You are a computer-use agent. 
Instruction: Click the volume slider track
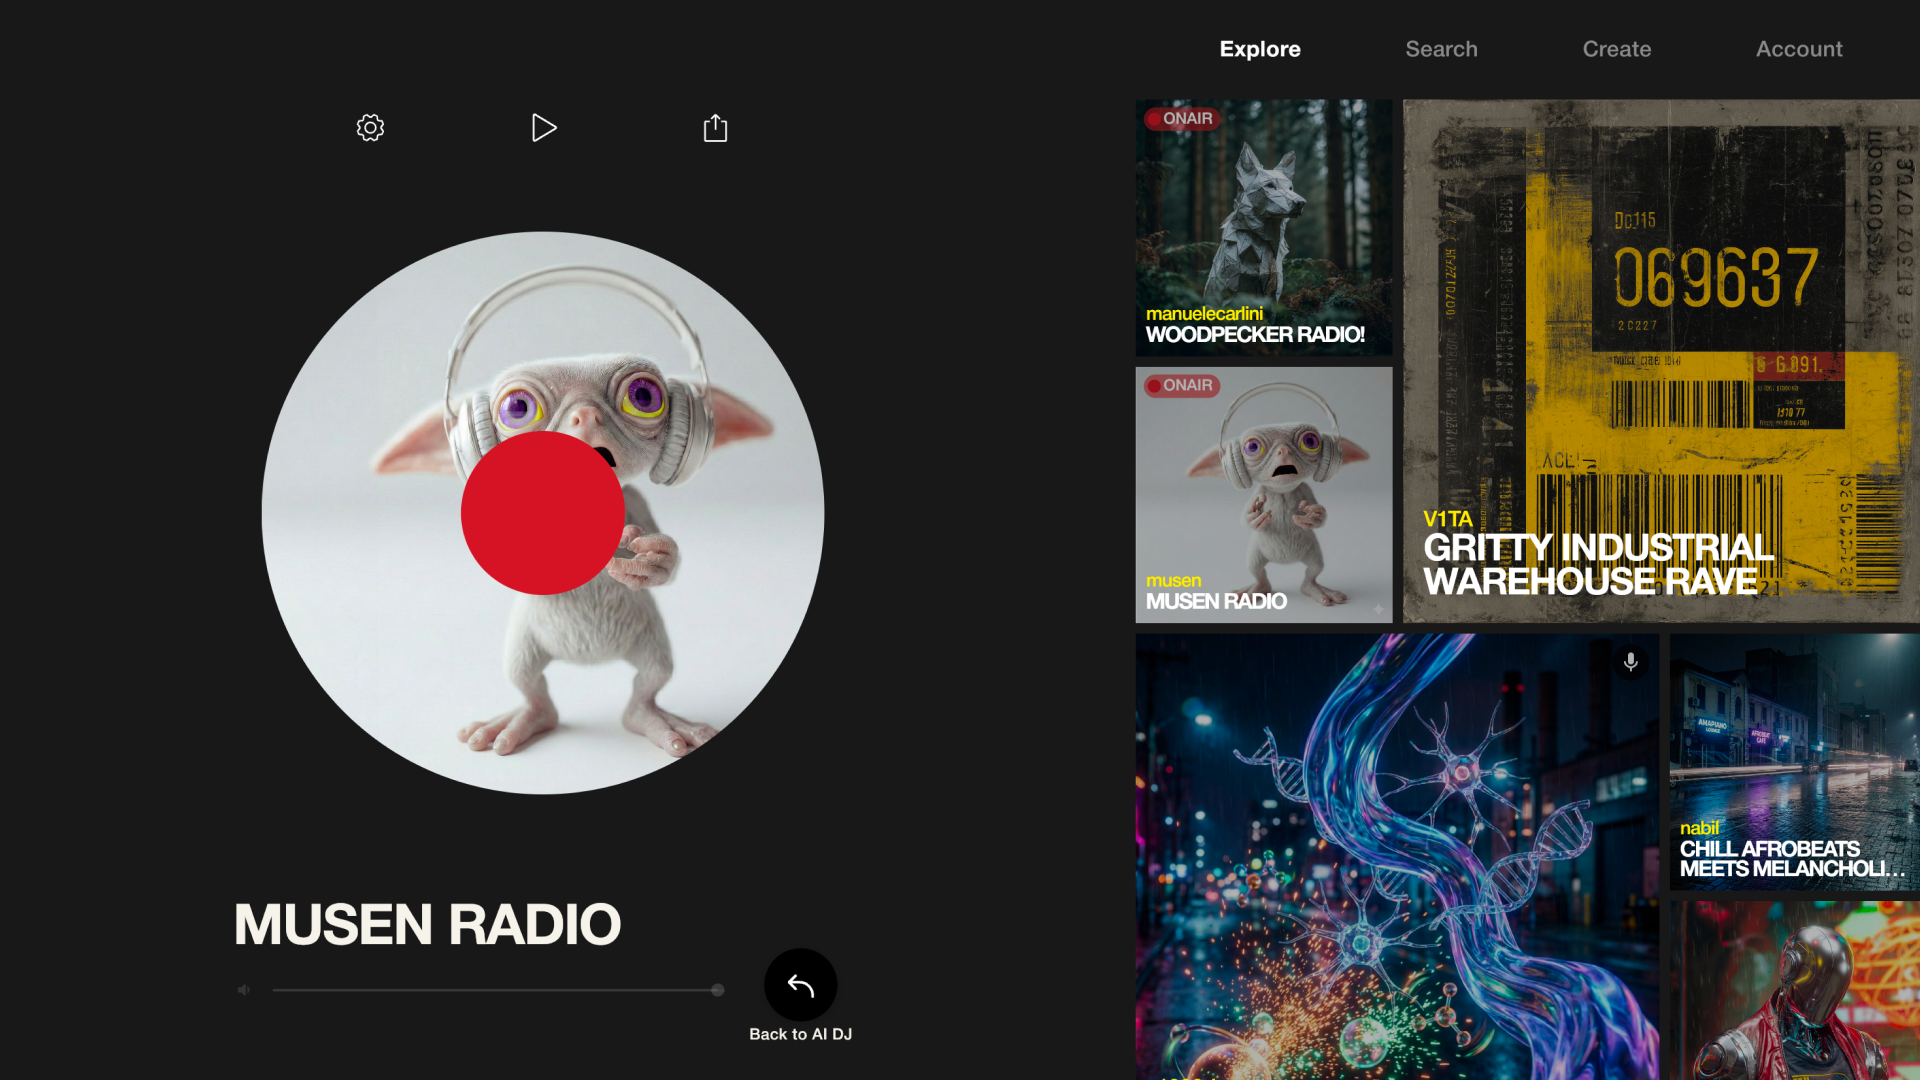490,990
